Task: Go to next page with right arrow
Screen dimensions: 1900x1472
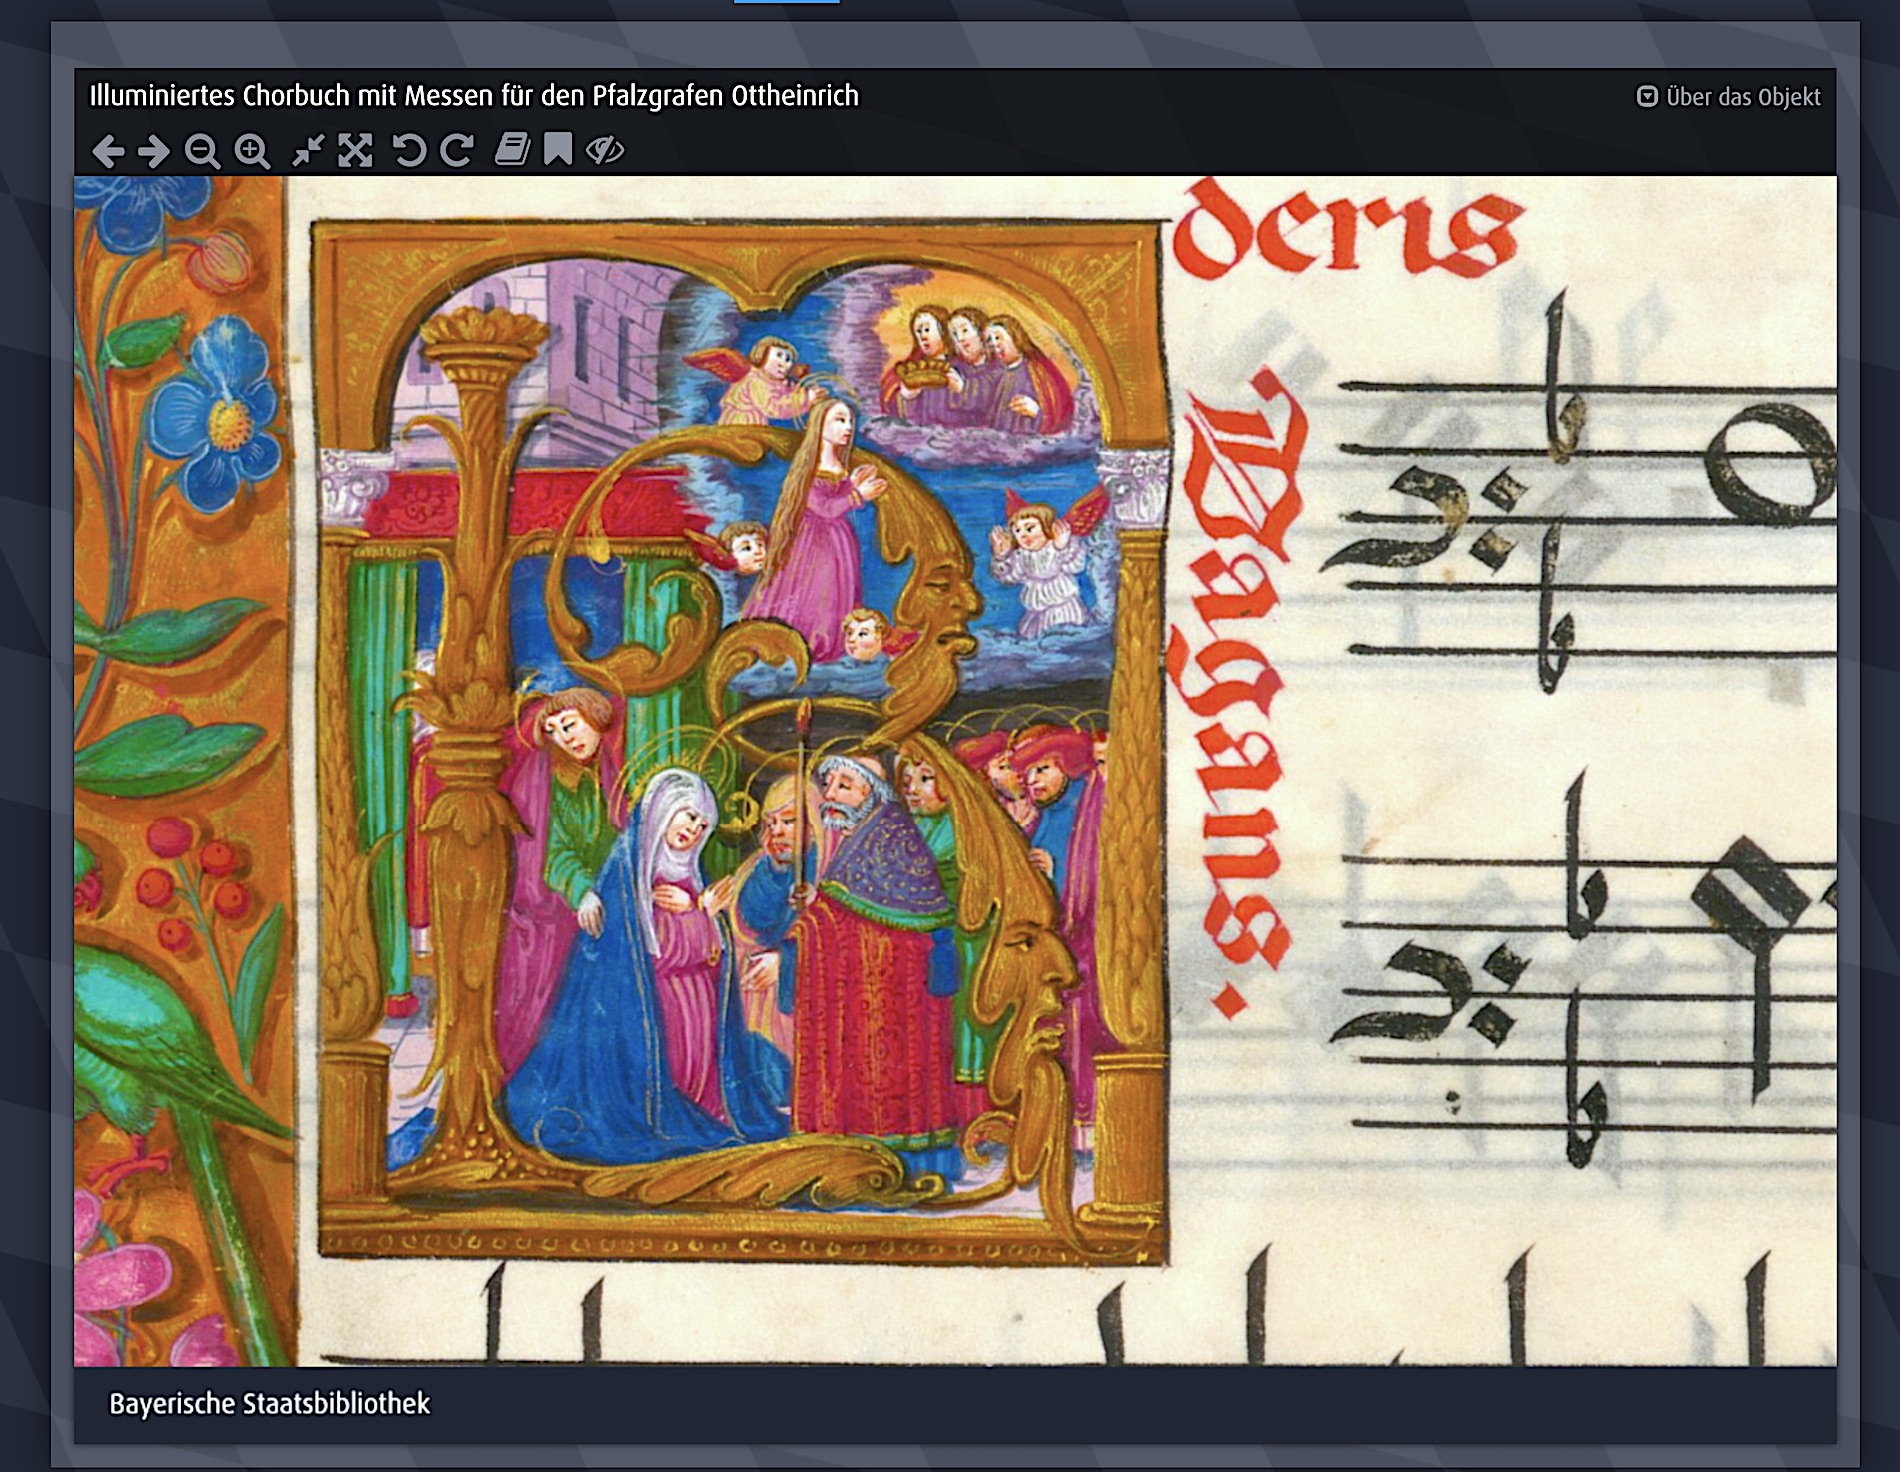Action: tap(153, 151)
